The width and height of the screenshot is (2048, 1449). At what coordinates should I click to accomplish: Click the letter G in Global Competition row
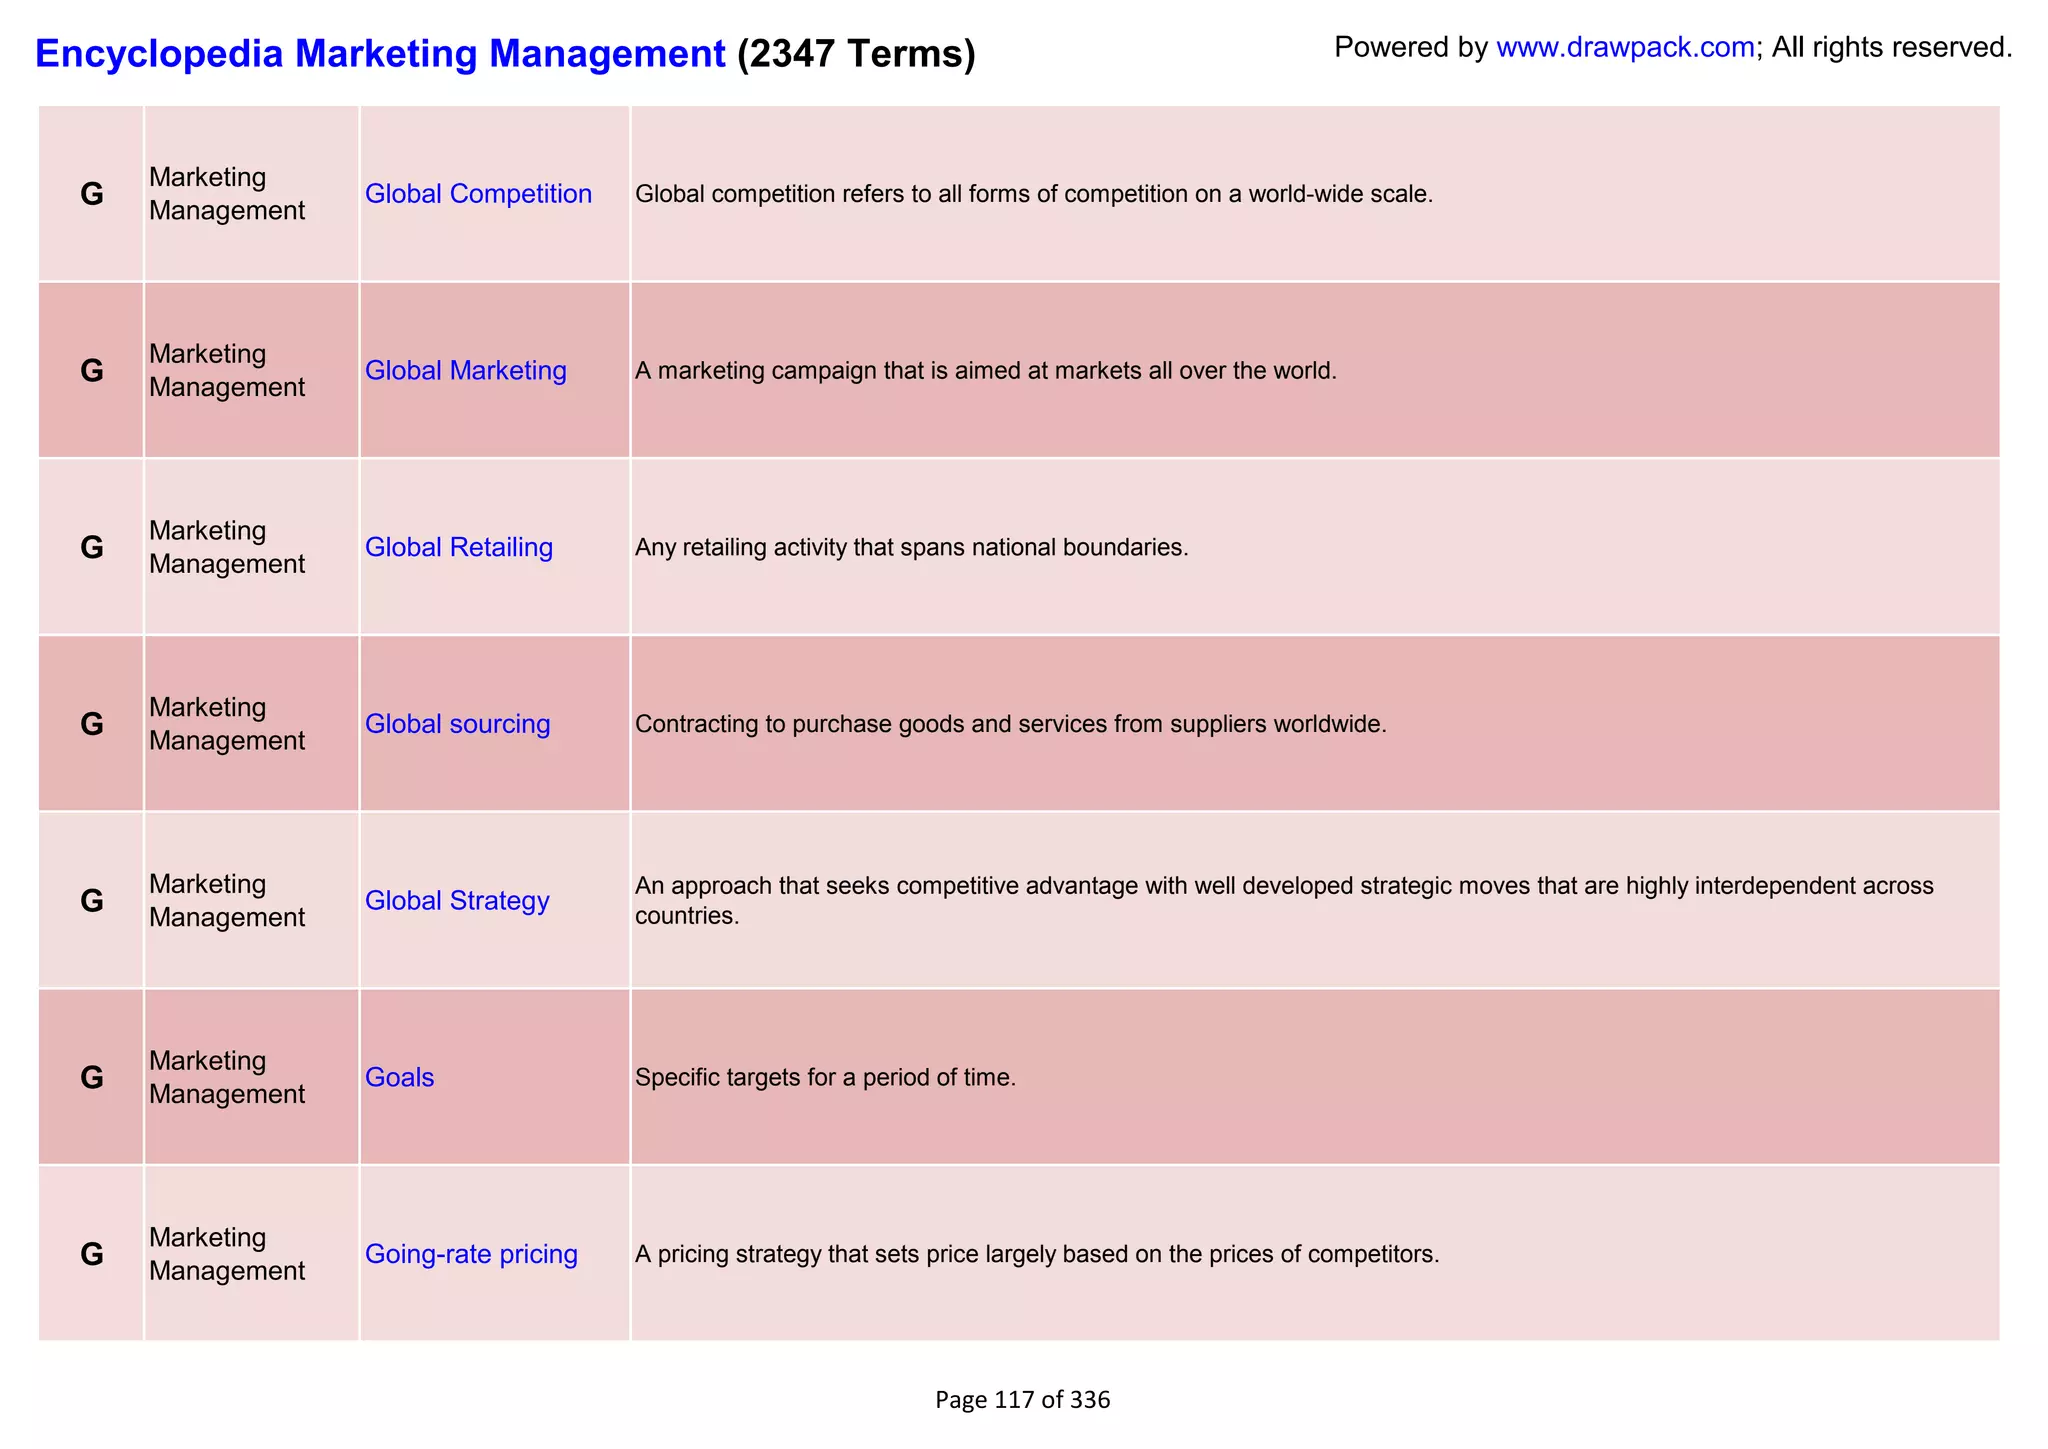tap(91, 194)
